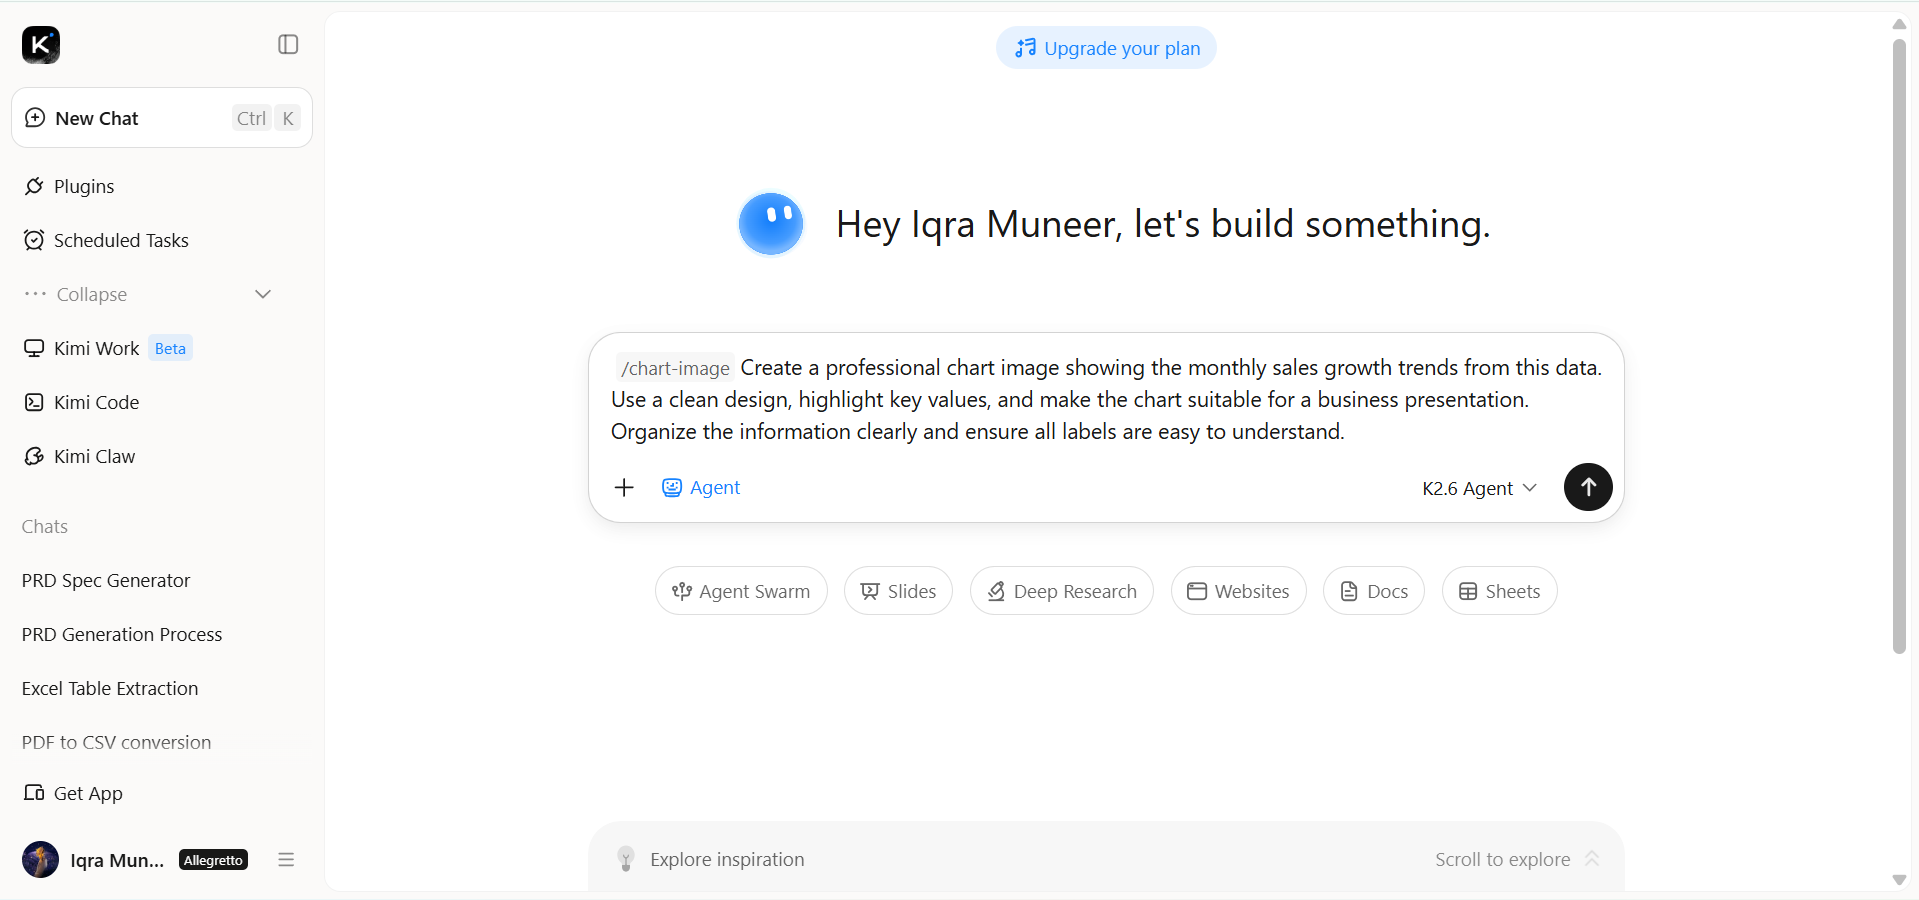Select the Deep Research option
1919x900 pixels.
click(x=1061, y=591)
